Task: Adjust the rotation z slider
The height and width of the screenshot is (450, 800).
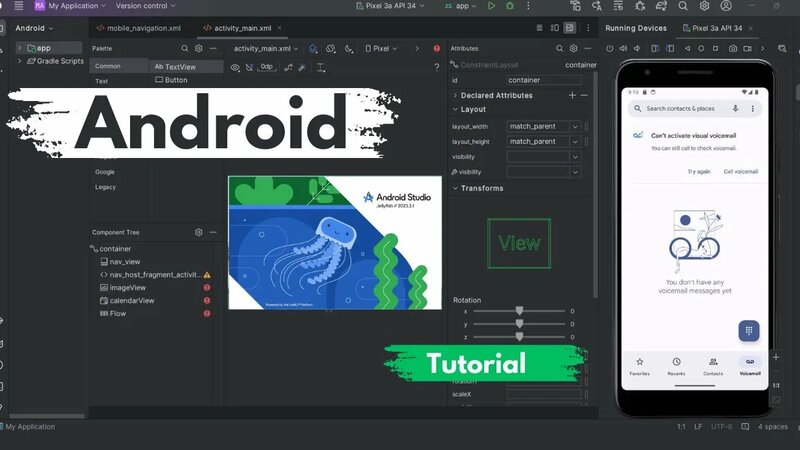Action: pyautogui.click(x=519, y=337)
